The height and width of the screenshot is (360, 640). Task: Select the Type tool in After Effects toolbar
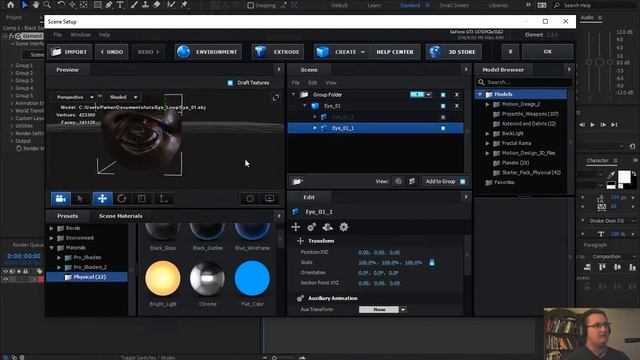(x=120, y=5)
